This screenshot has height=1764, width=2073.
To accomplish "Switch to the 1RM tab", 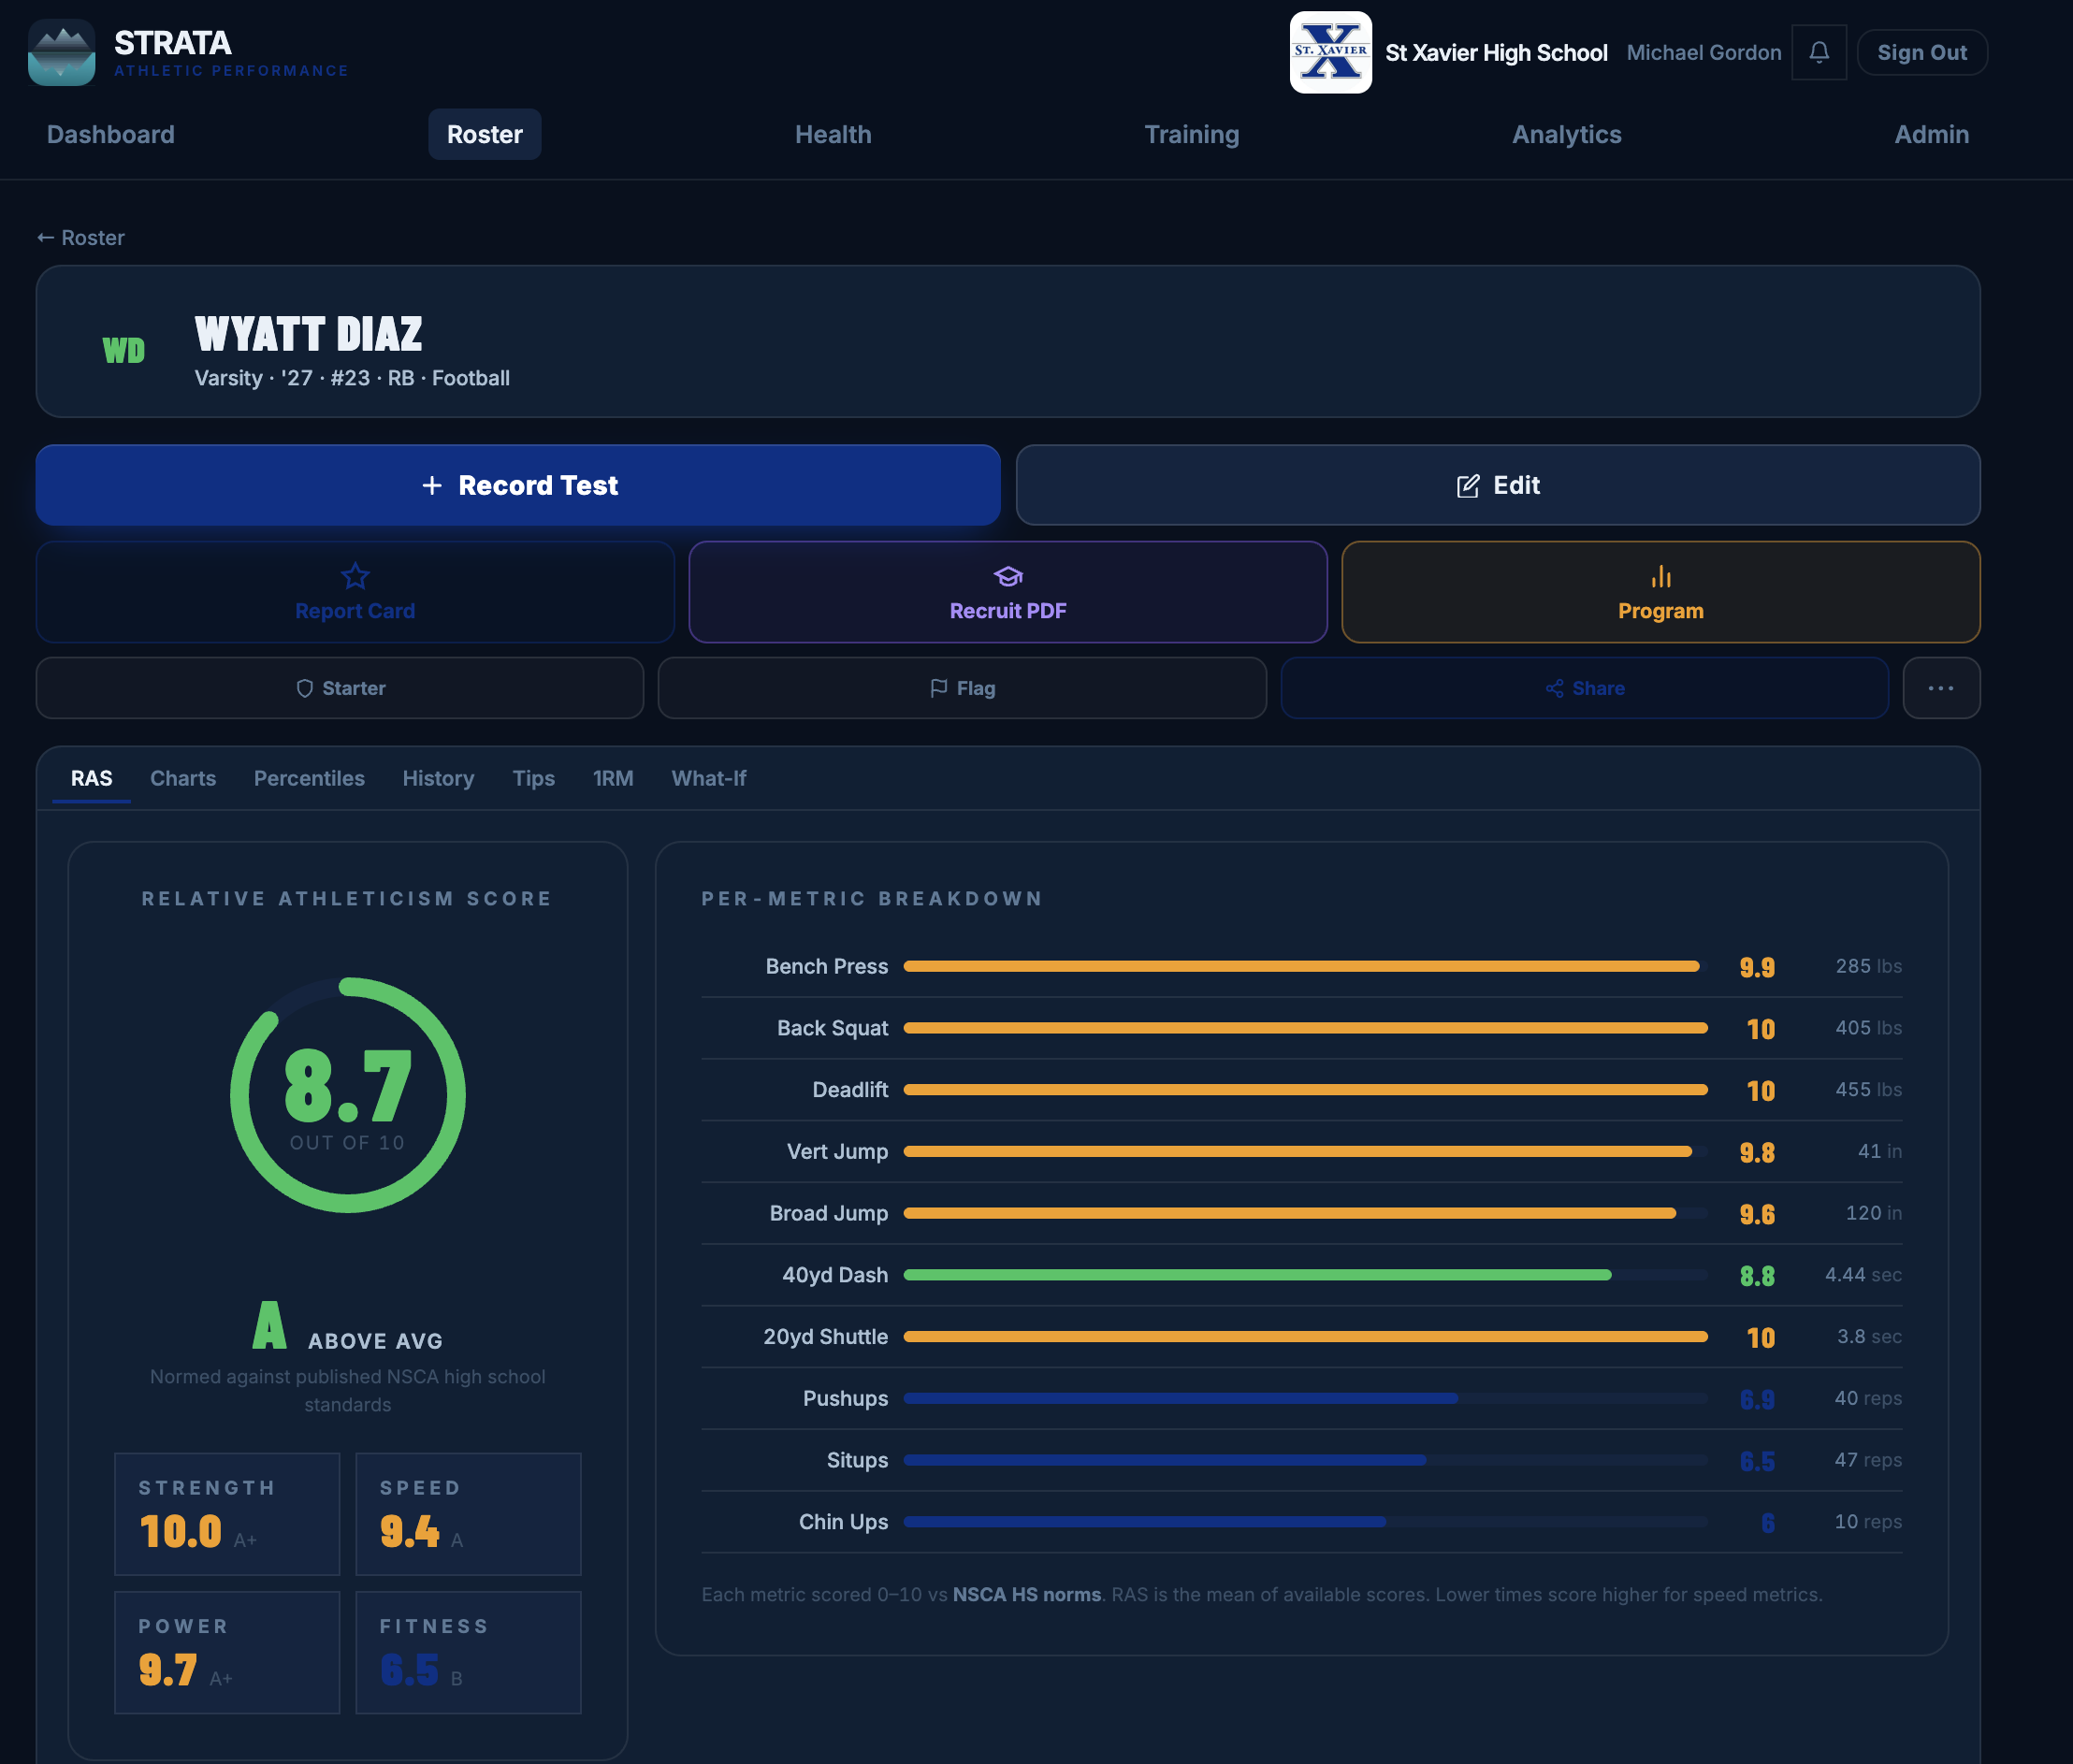I will click(x=613, y=778).
